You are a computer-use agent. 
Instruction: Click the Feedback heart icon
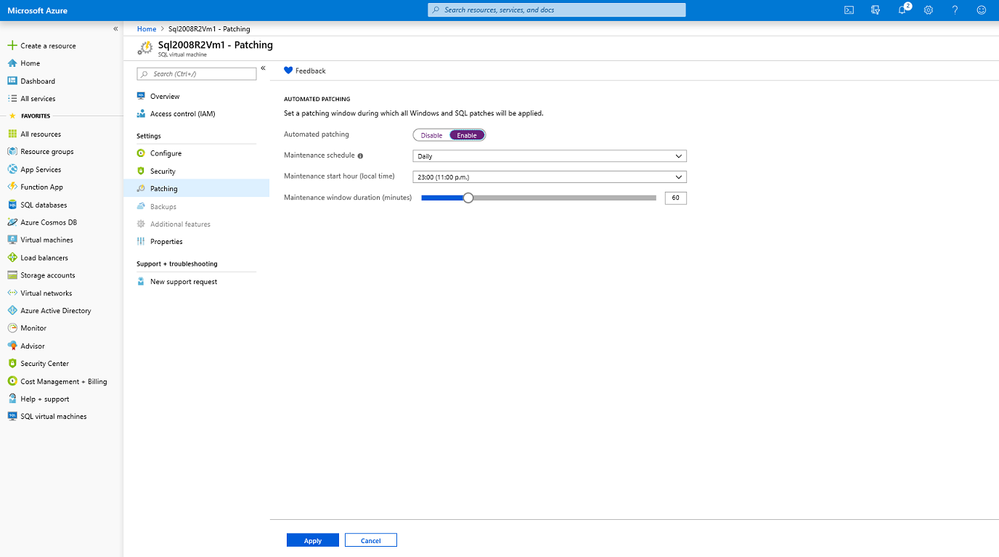(288, 71)
